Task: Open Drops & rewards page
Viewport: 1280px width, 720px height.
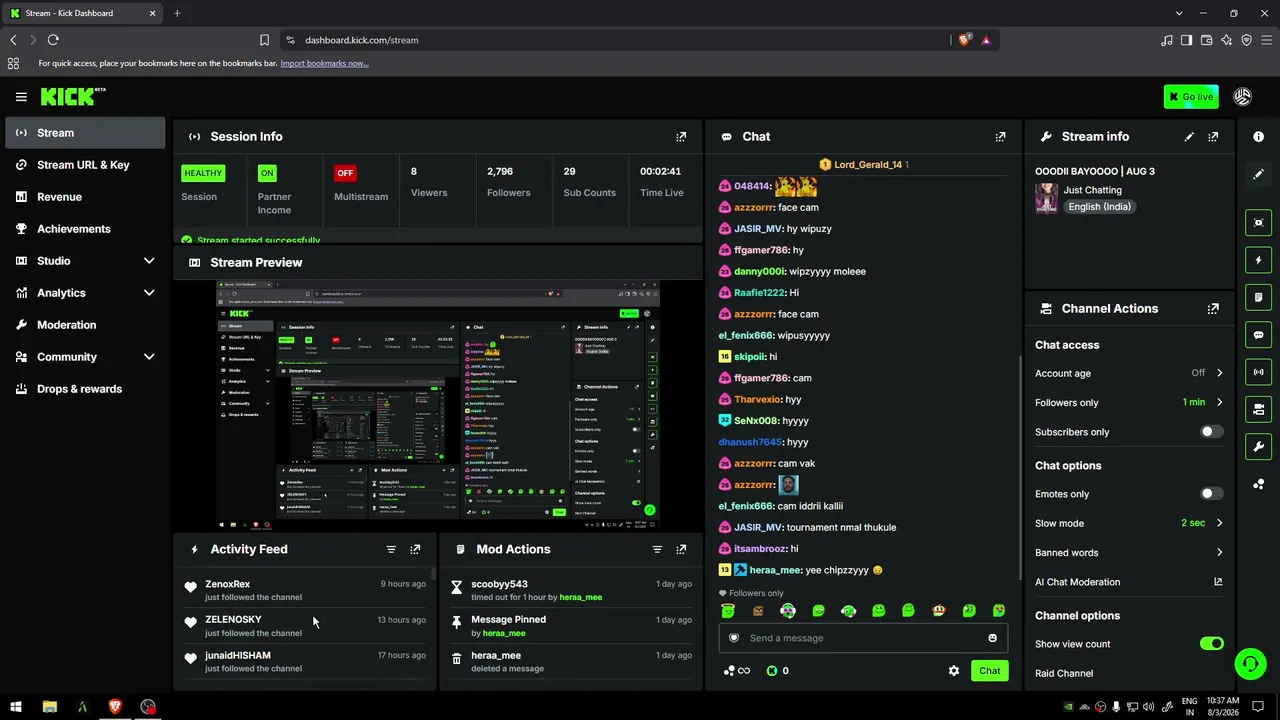Action: tap(86, 389)
